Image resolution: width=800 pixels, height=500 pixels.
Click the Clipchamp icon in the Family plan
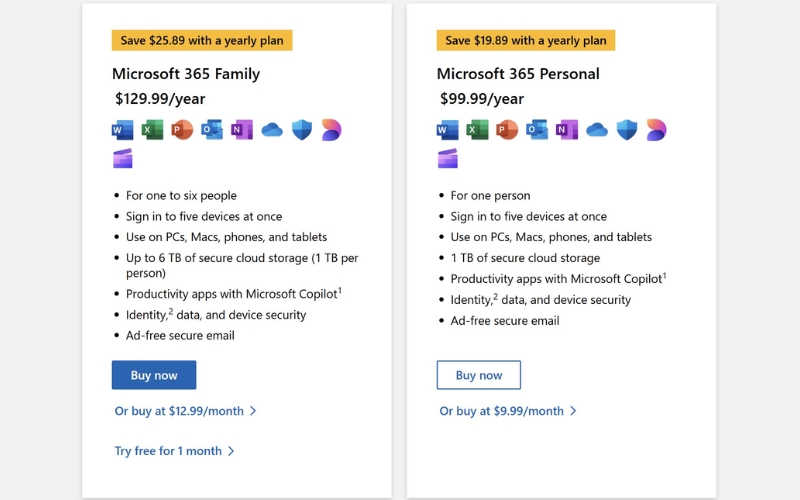tap(122, 158)
